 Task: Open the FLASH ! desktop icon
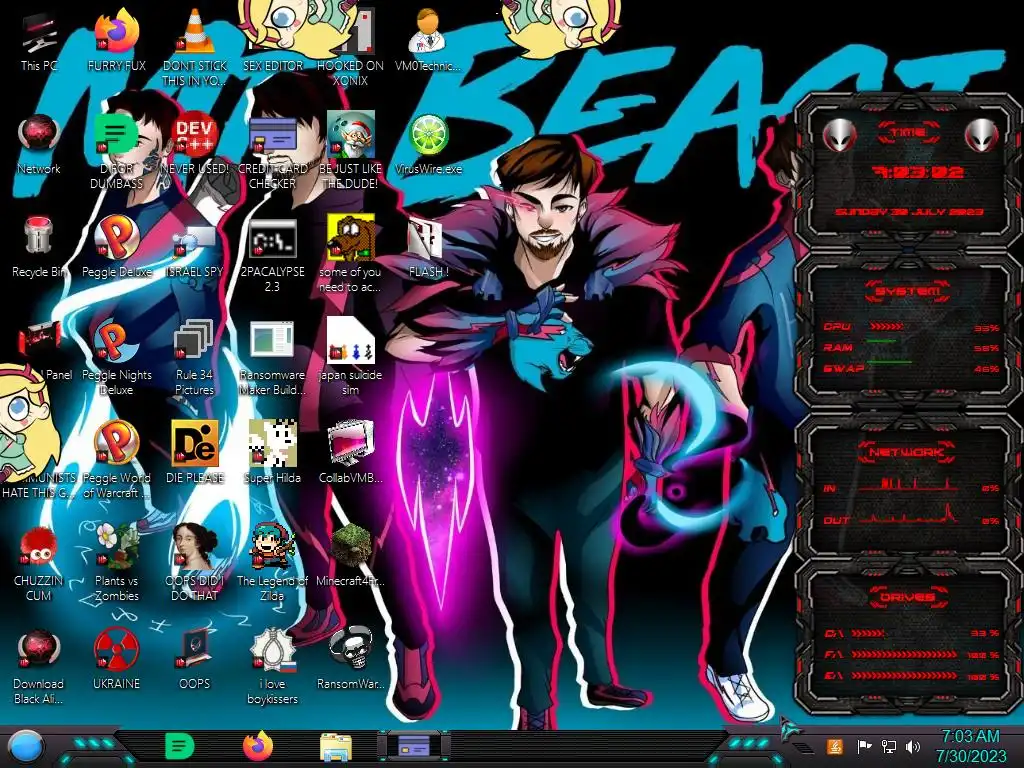pyautogui.click(x=428, y=248)
